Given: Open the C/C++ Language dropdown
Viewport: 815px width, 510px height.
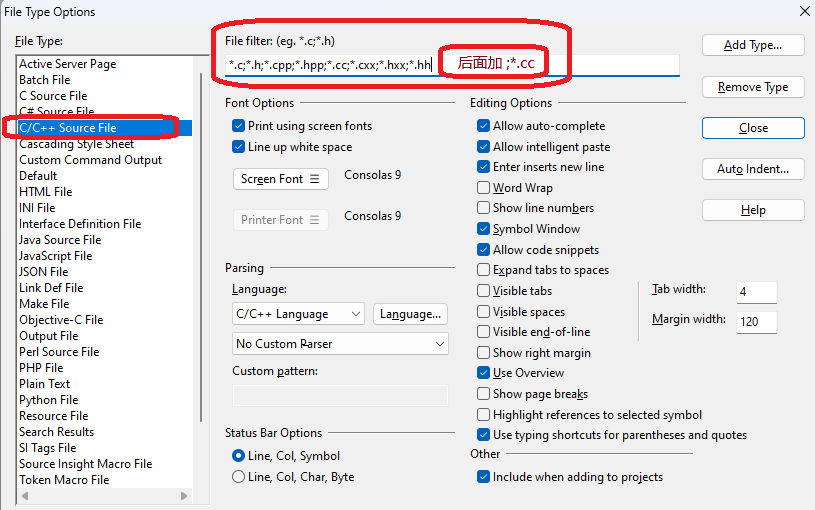Looking at the screenshot, I should click(298, 314).
